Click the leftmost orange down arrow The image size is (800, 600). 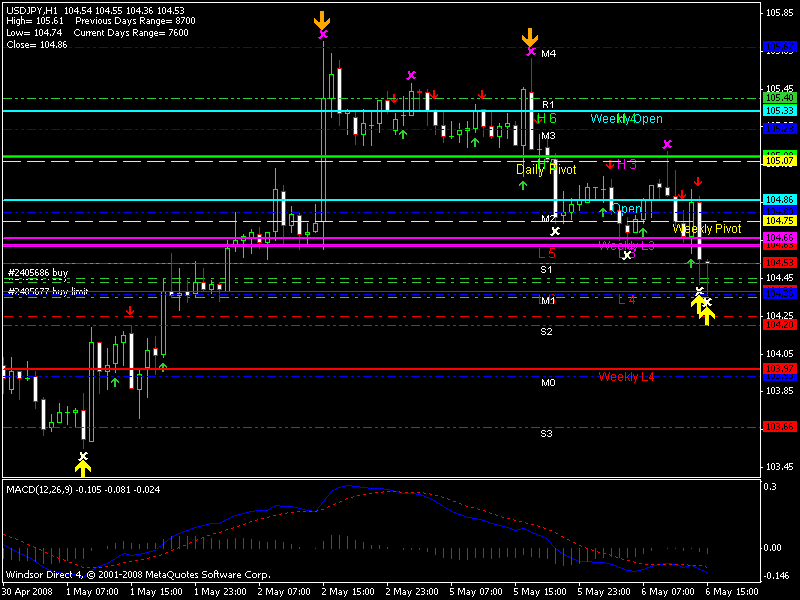(321, 20)
